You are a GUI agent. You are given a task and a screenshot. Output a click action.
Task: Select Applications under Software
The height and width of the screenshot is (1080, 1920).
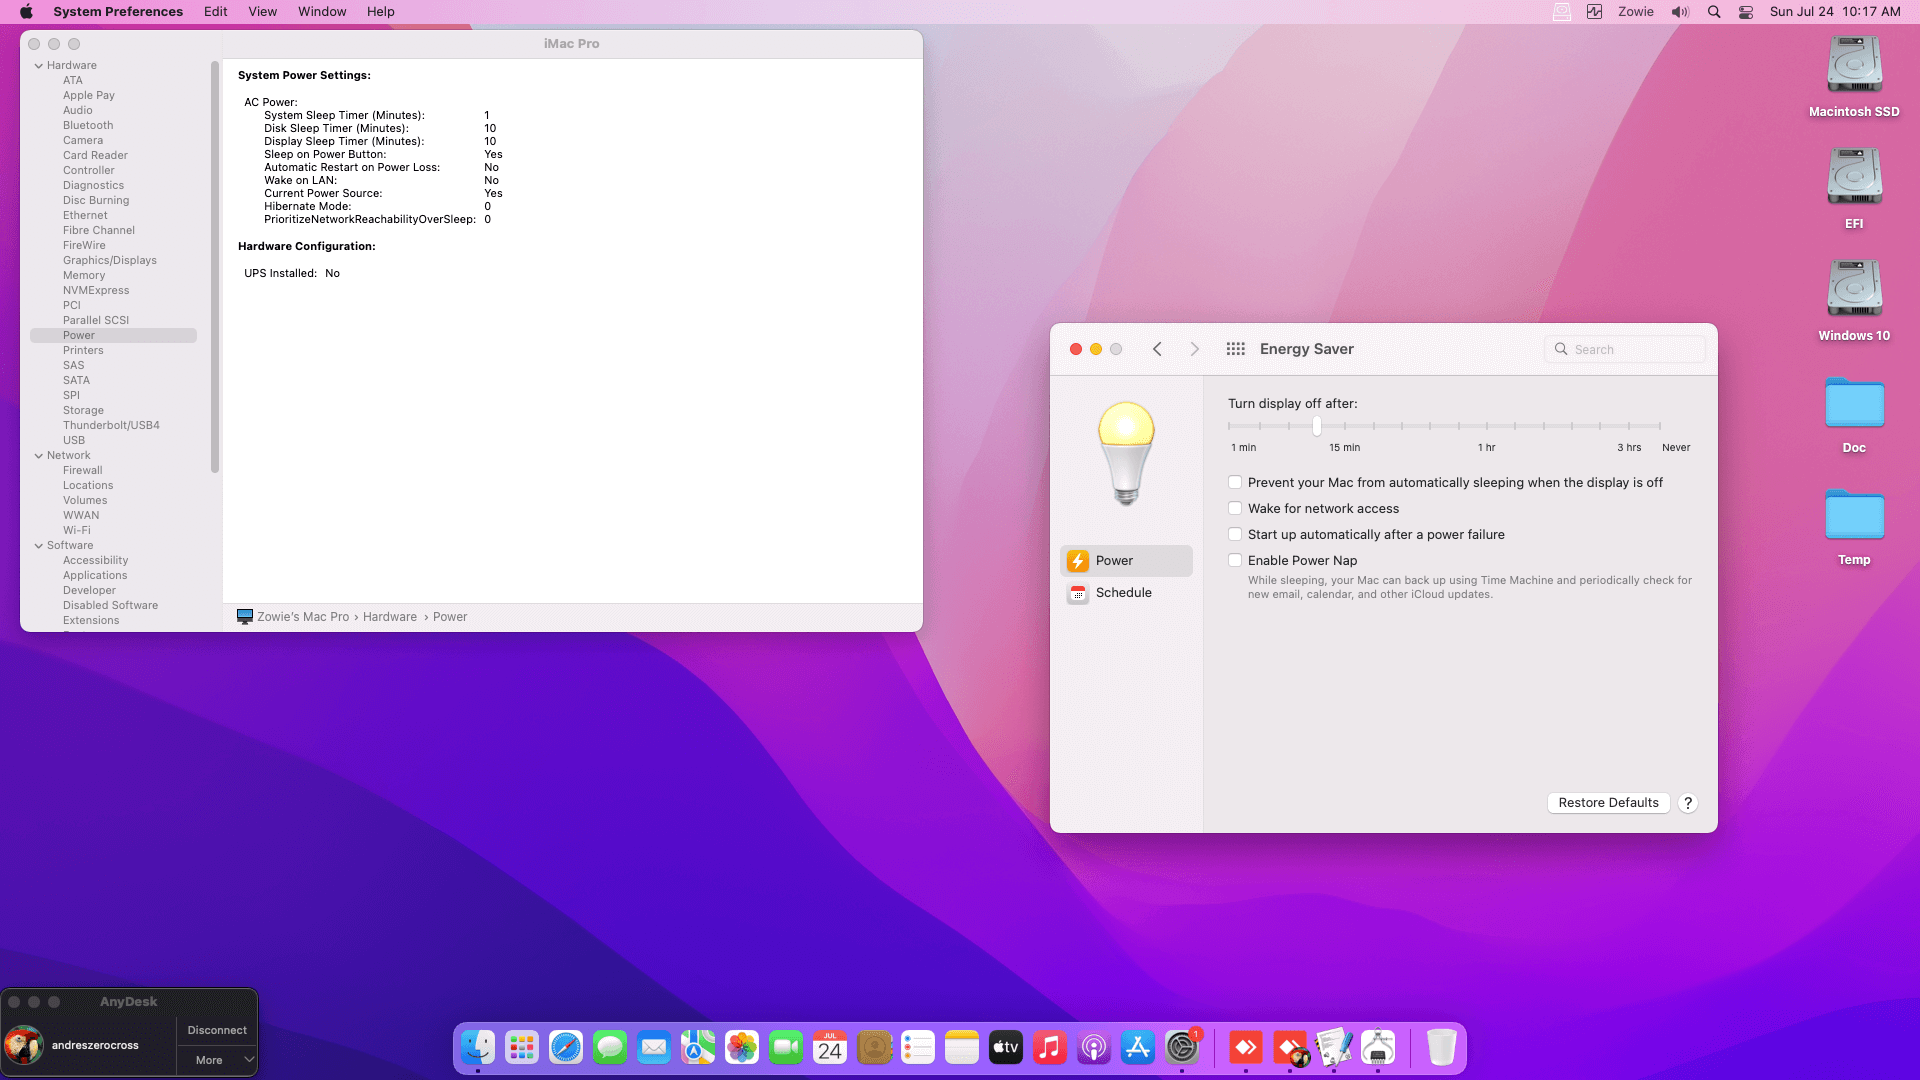(95, 576)
